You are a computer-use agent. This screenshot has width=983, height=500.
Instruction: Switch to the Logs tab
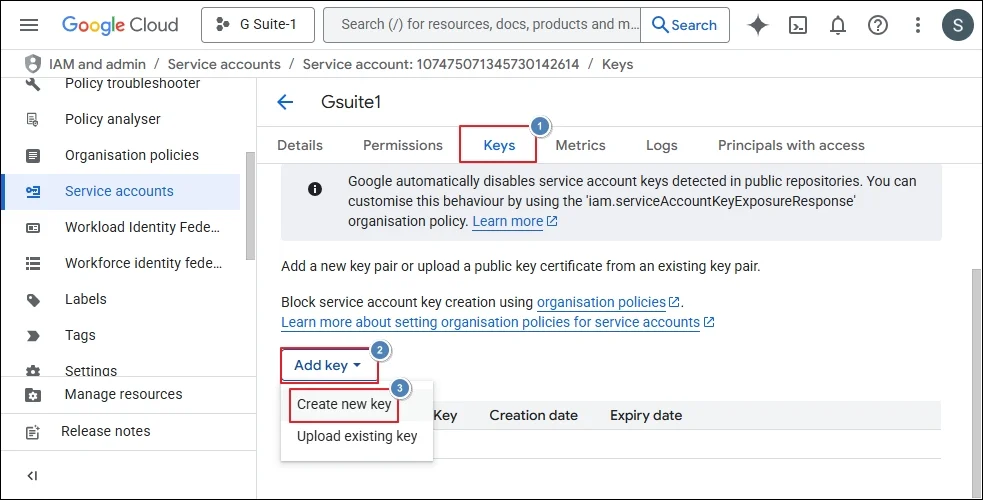tap(662, 145)
